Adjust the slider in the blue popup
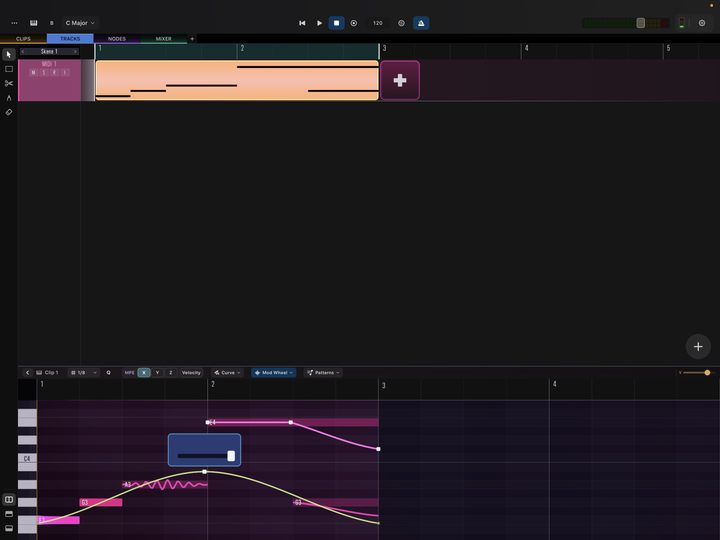This screenshot has width=720, height=540. pos(231,456)
